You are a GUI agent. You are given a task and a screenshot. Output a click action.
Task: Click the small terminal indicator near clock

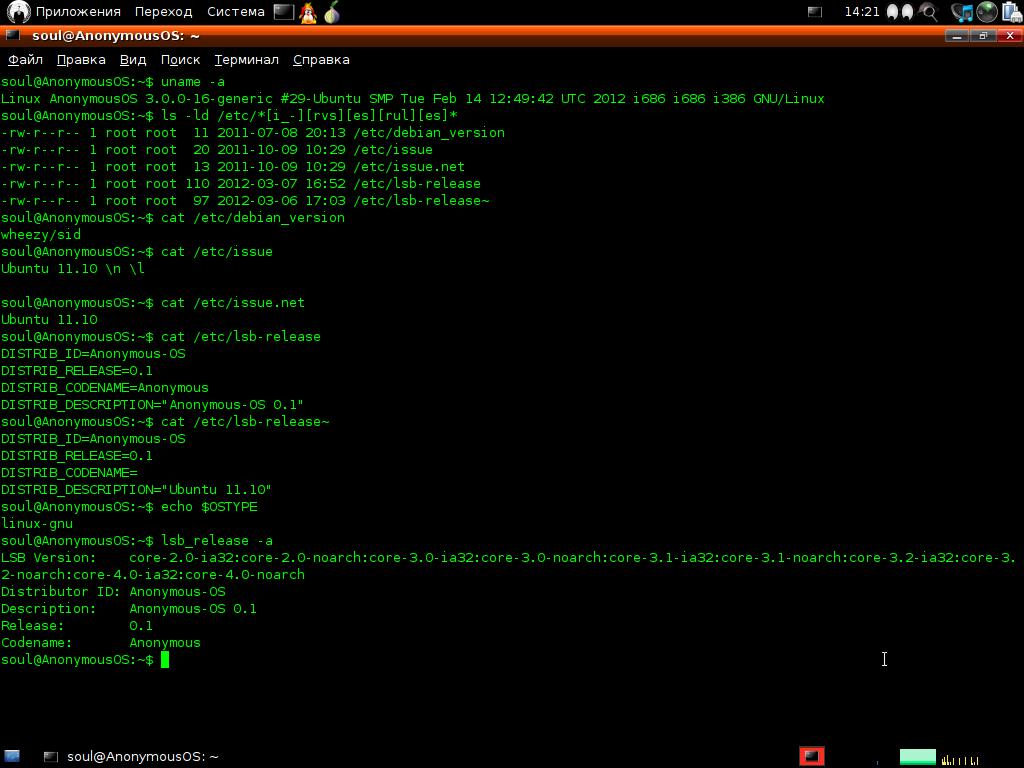[814, 12]
